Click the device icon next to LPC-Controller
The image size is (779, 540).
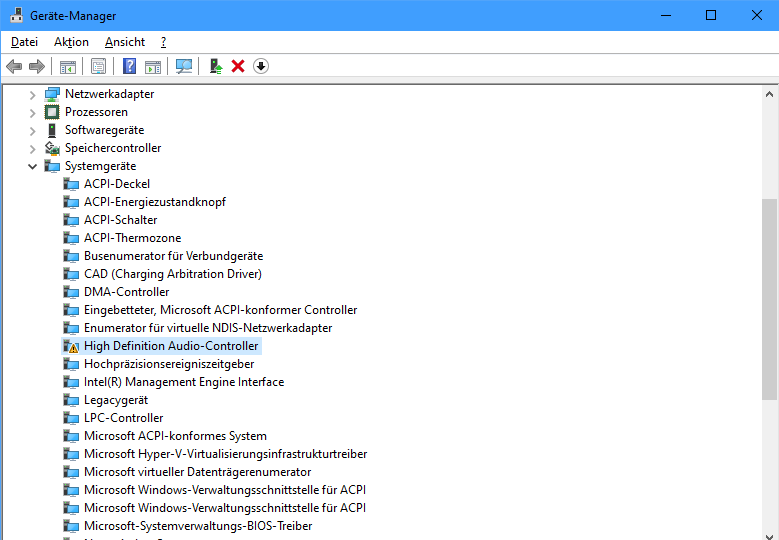[x=71, y=418]
